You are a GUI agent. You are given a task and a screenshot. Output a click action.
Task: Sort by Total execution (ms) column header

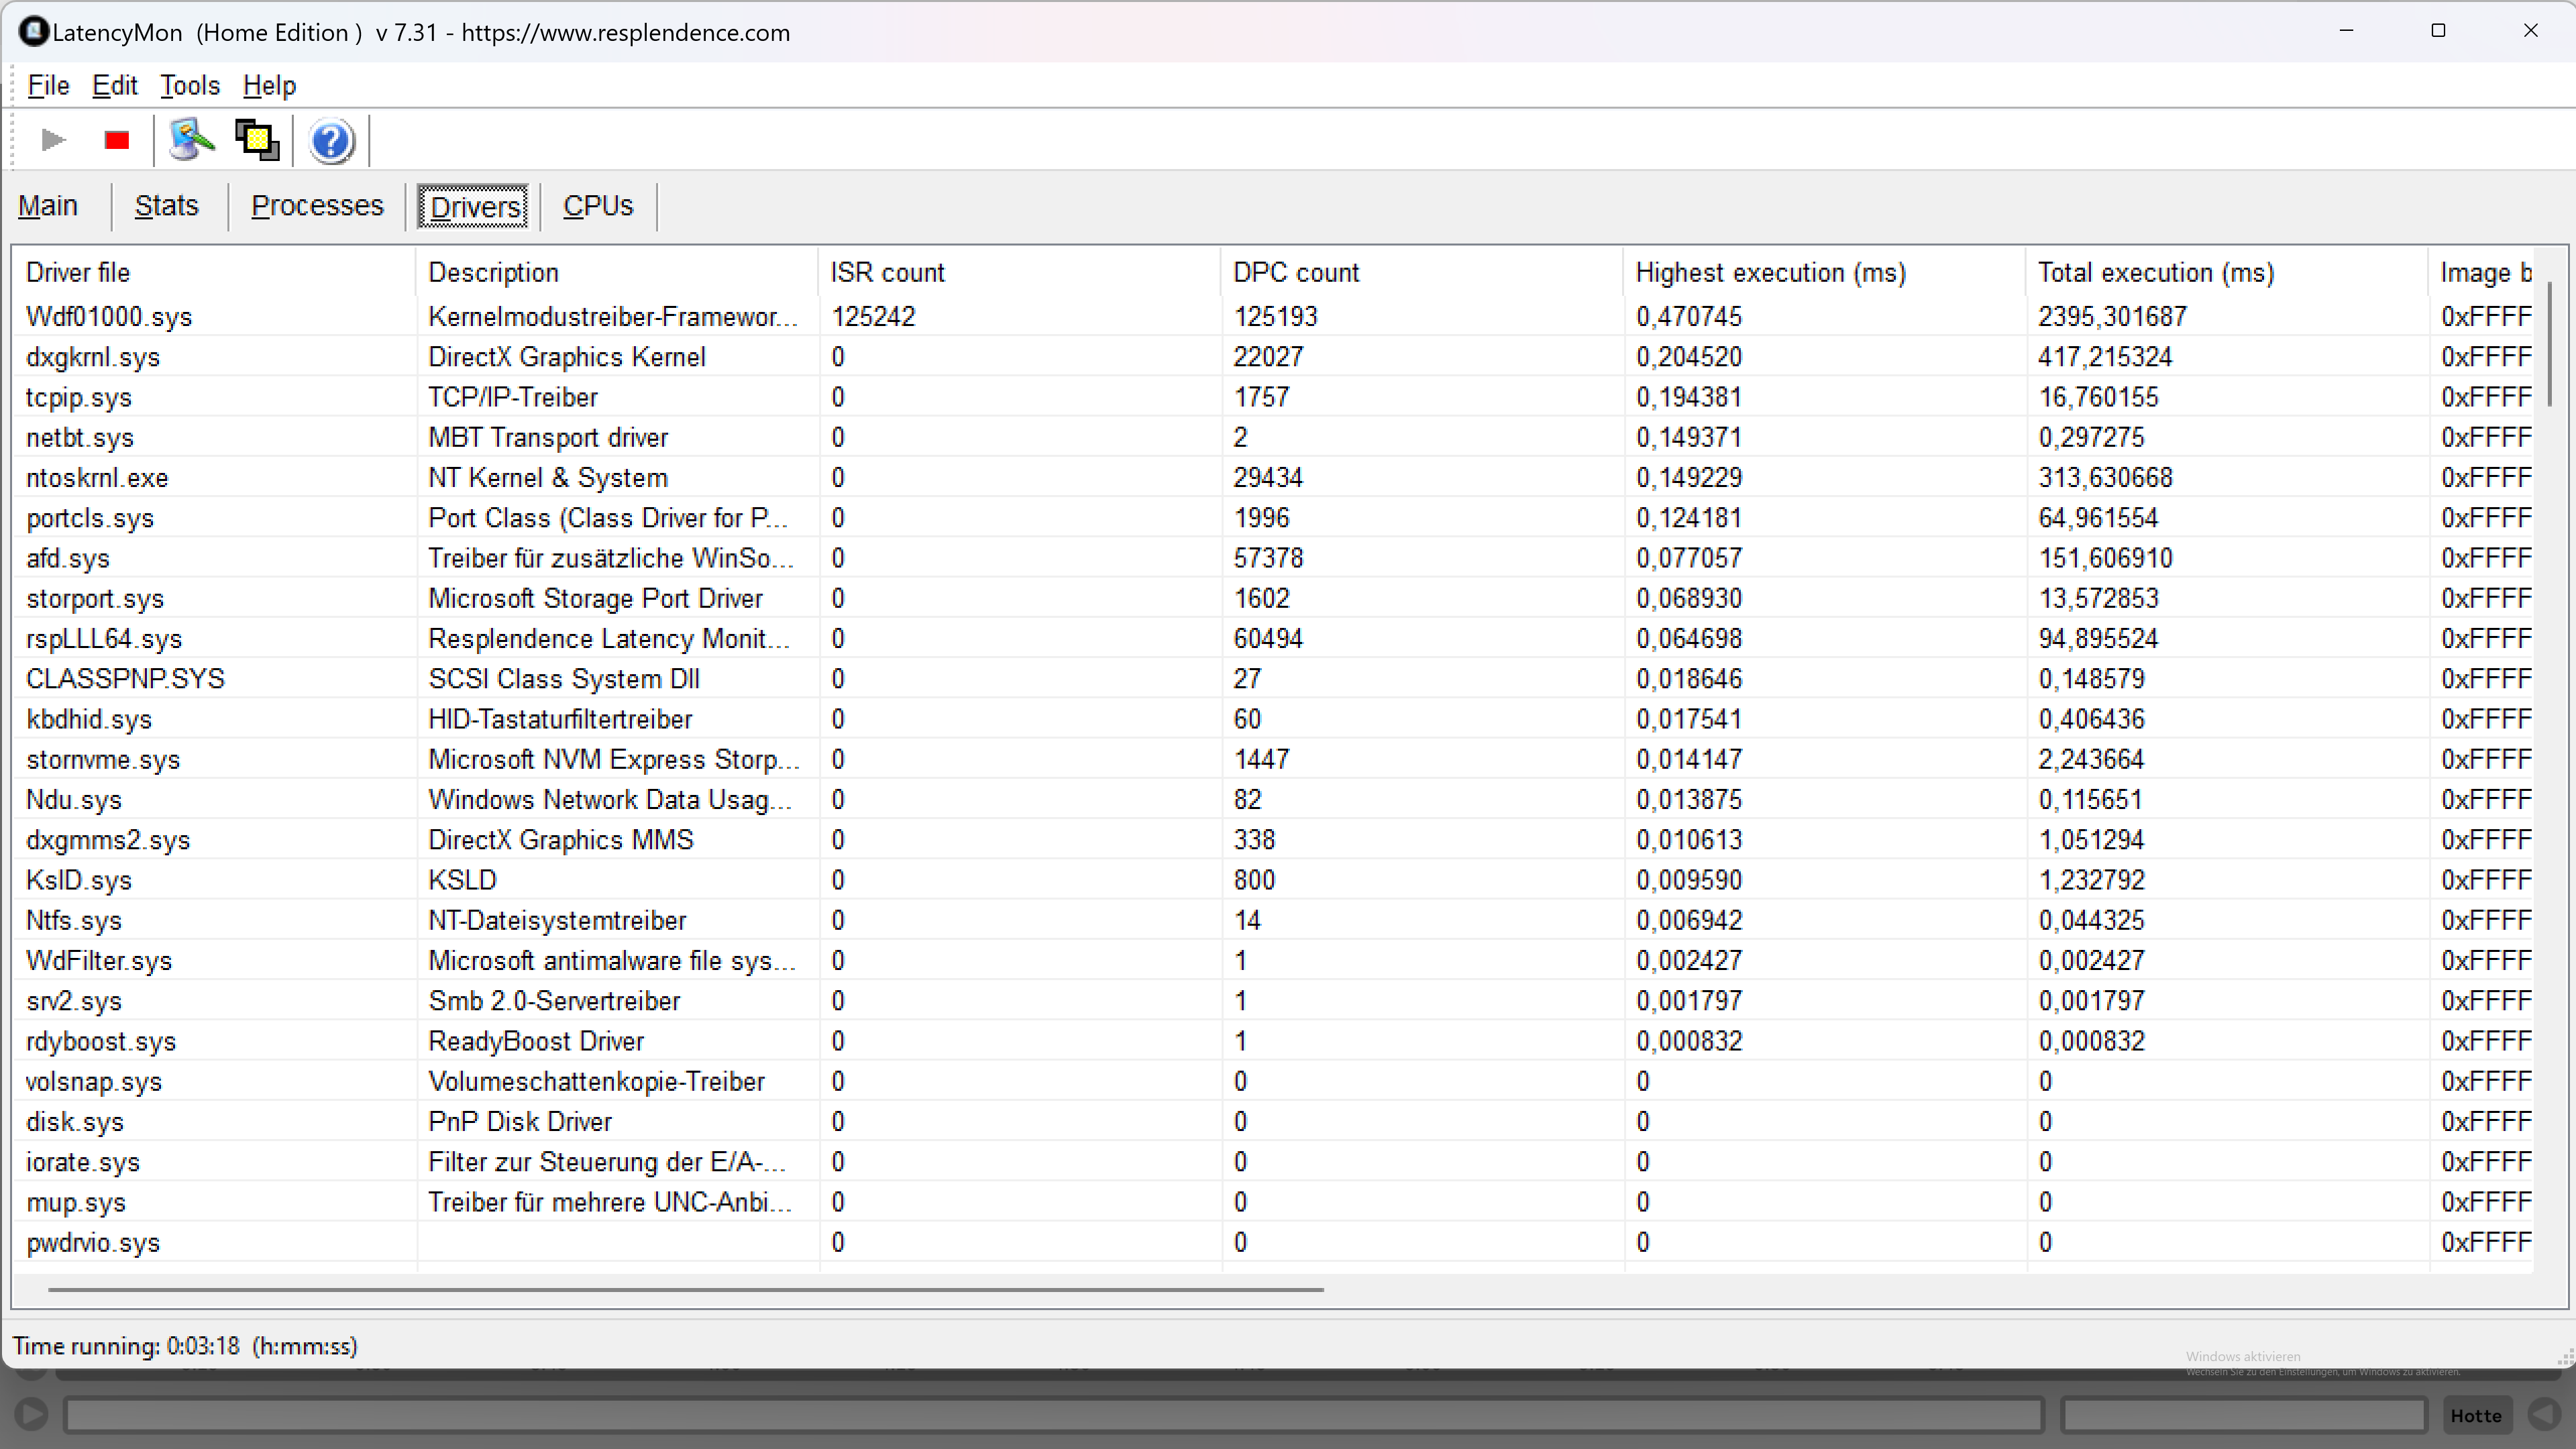tap(2227, 272)
